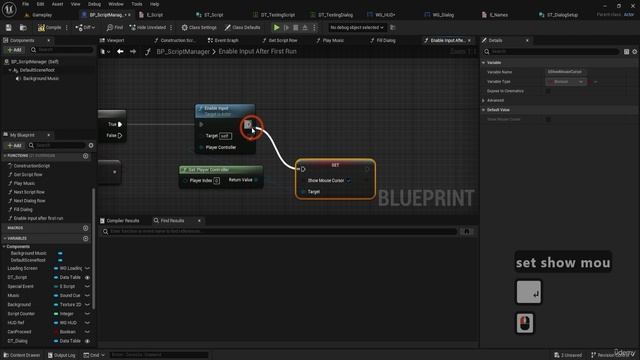Screen dimensions: 640x360
Task: Edit the Variable Name field
Action: pyautogui.click(x=566, y=72)
